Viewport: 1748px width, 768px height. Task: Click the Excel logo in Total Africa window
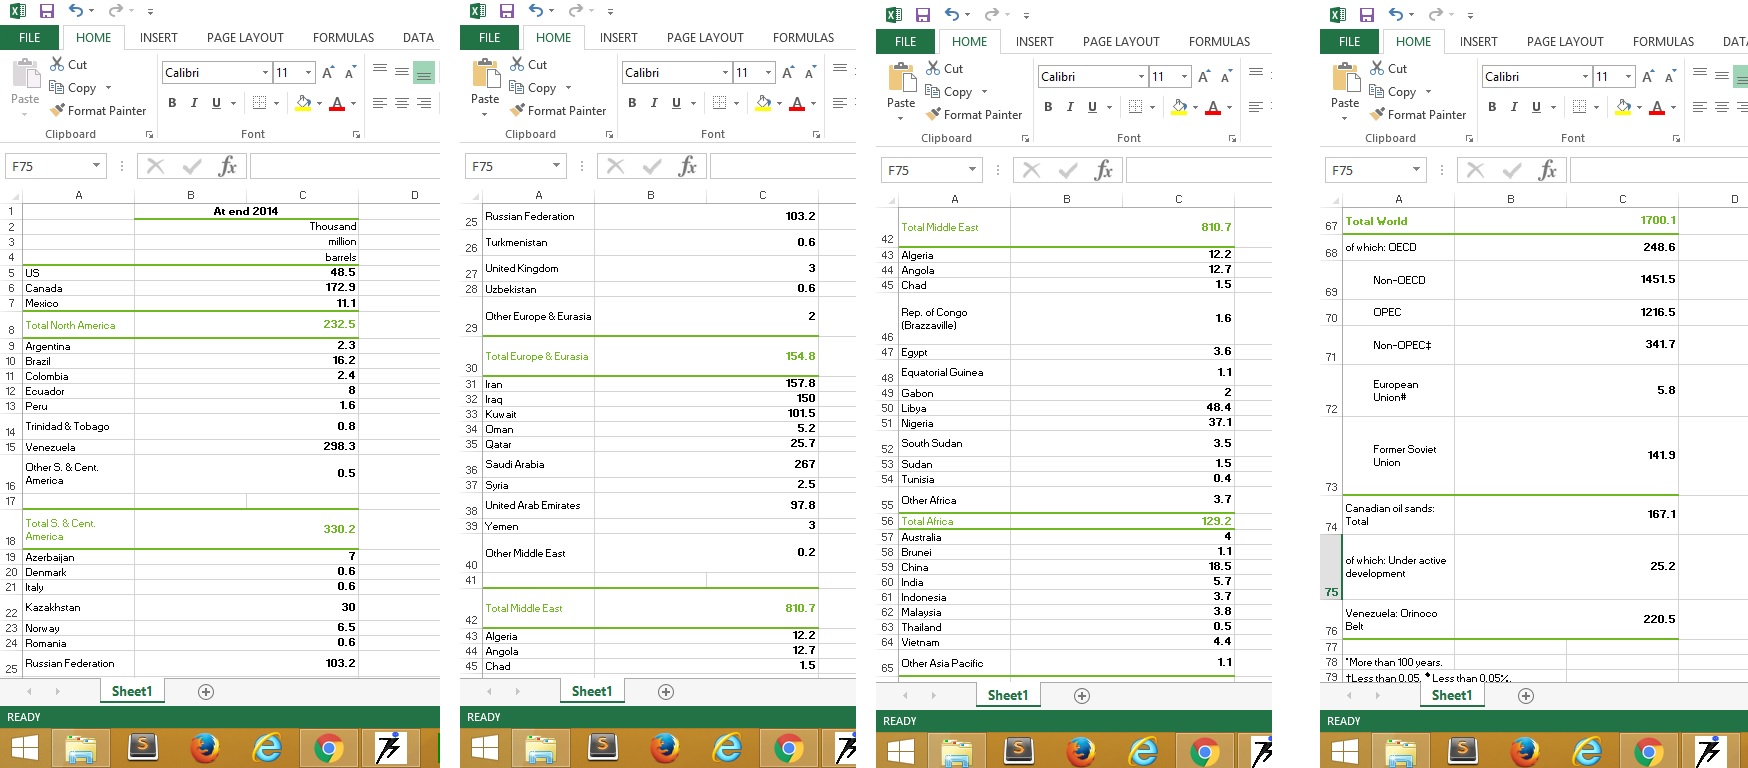[894, 15]
